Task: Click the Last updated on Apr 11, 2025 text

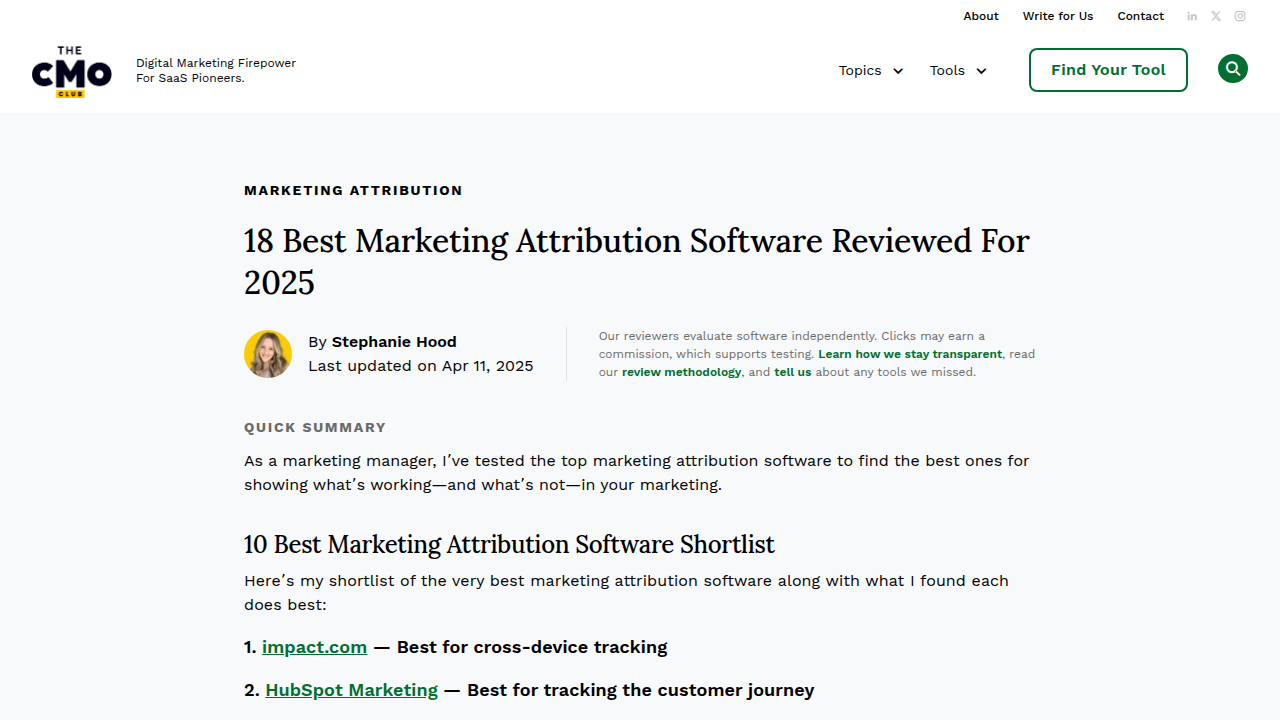Action: [421, 366]
